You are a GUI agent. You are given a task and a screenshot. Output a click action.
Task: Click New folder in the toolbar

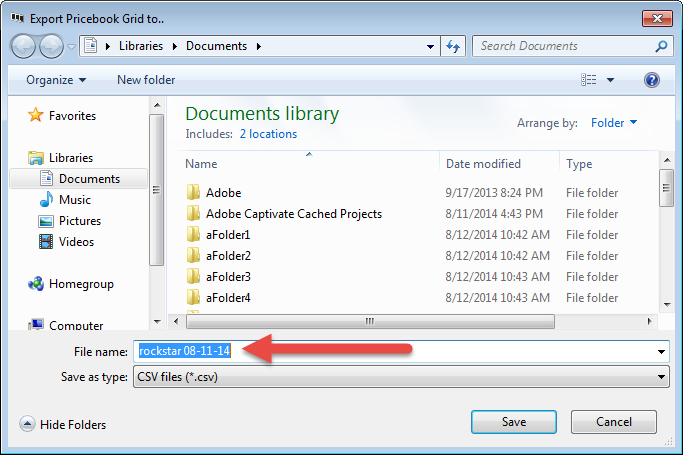tap(146, 80)
